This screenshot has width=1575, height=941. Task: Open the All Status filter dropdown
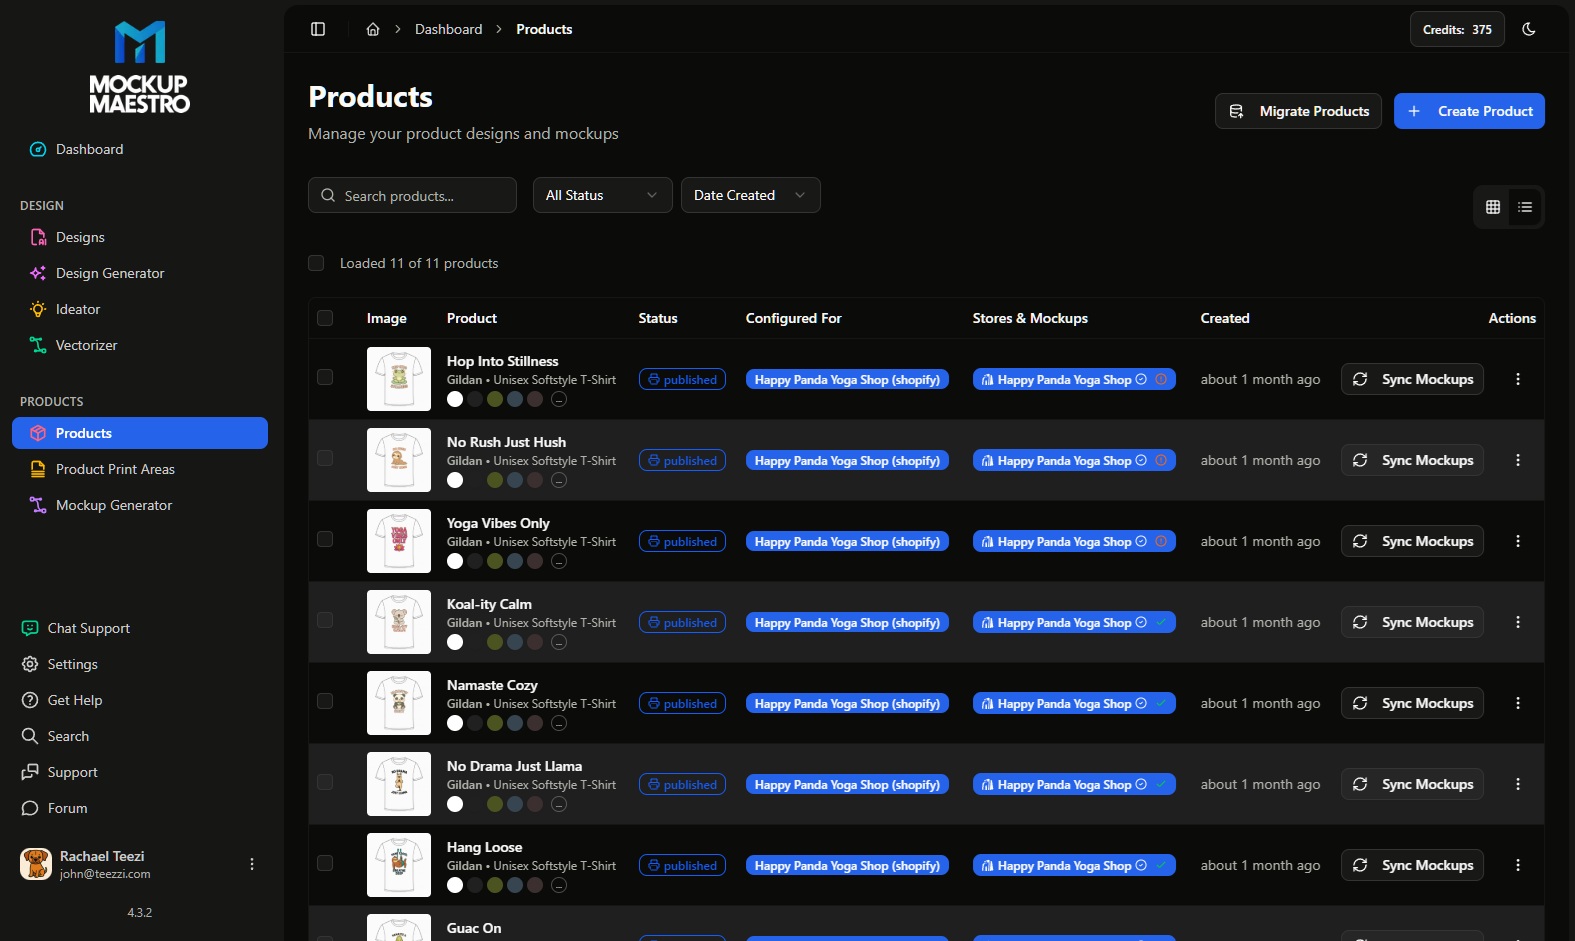click(602, 195)
